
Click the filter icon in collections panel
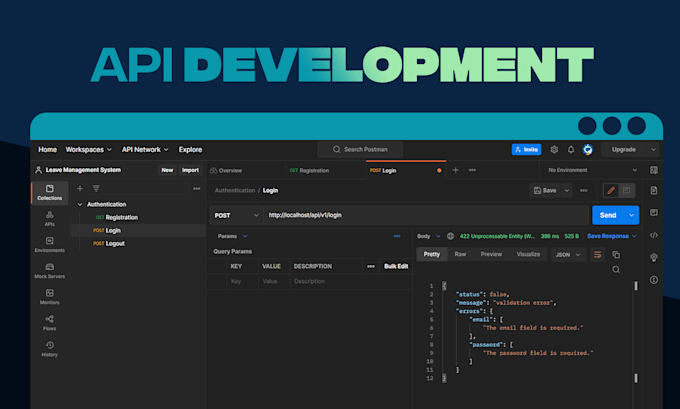(96, 189)
